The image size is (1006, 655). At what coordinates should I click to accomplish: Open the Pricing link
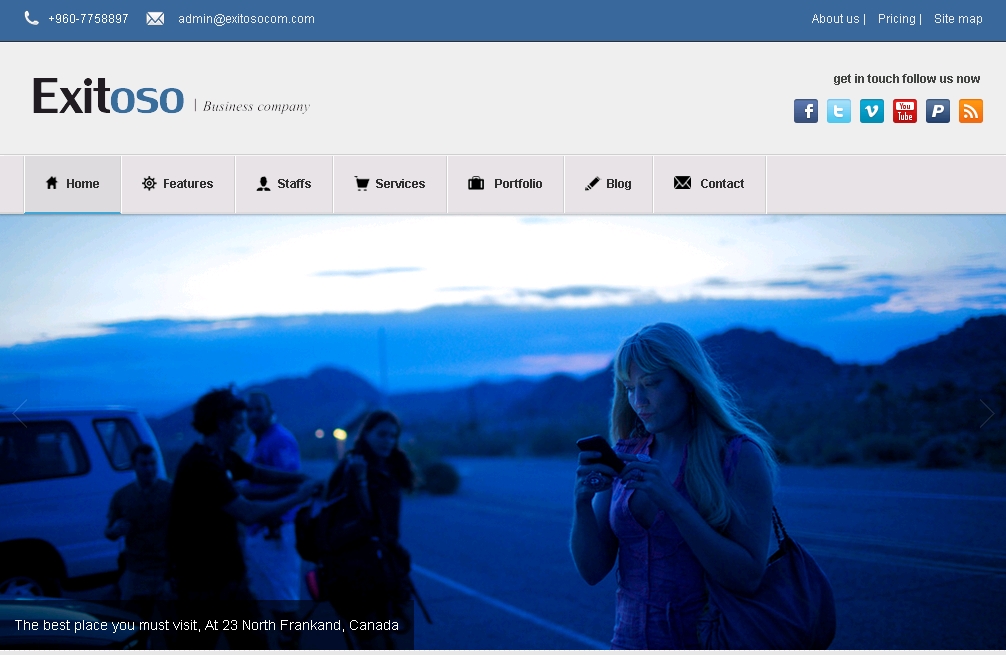897,19
